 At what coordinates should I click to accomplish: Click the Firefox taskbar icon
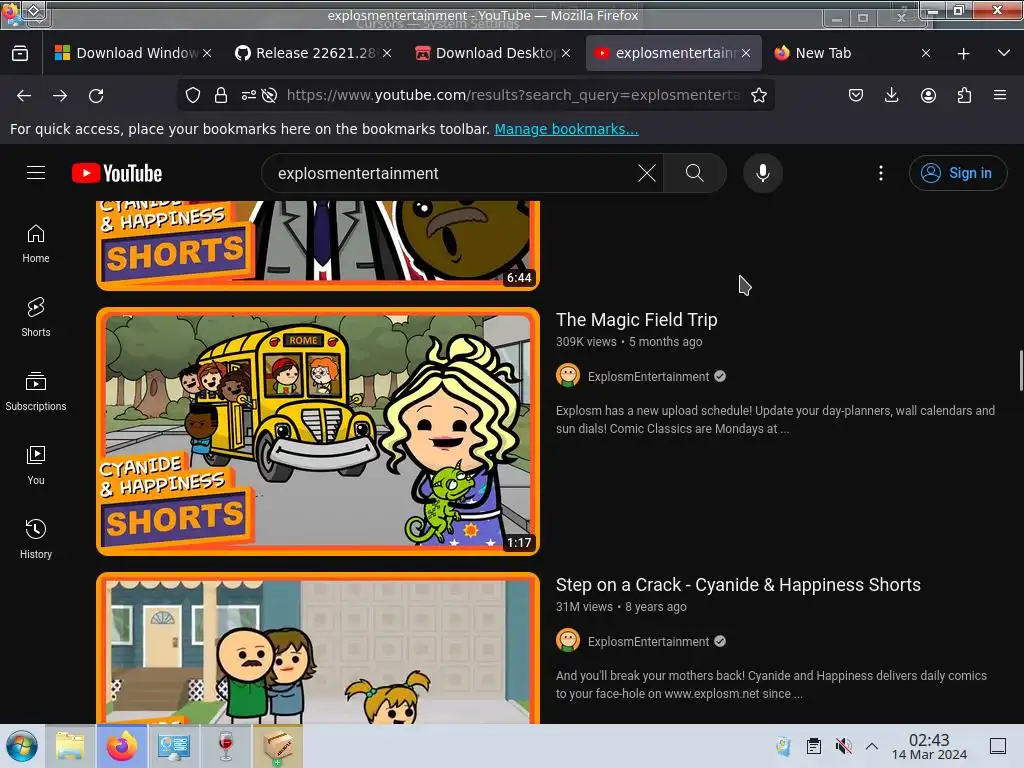pos(121,746)
